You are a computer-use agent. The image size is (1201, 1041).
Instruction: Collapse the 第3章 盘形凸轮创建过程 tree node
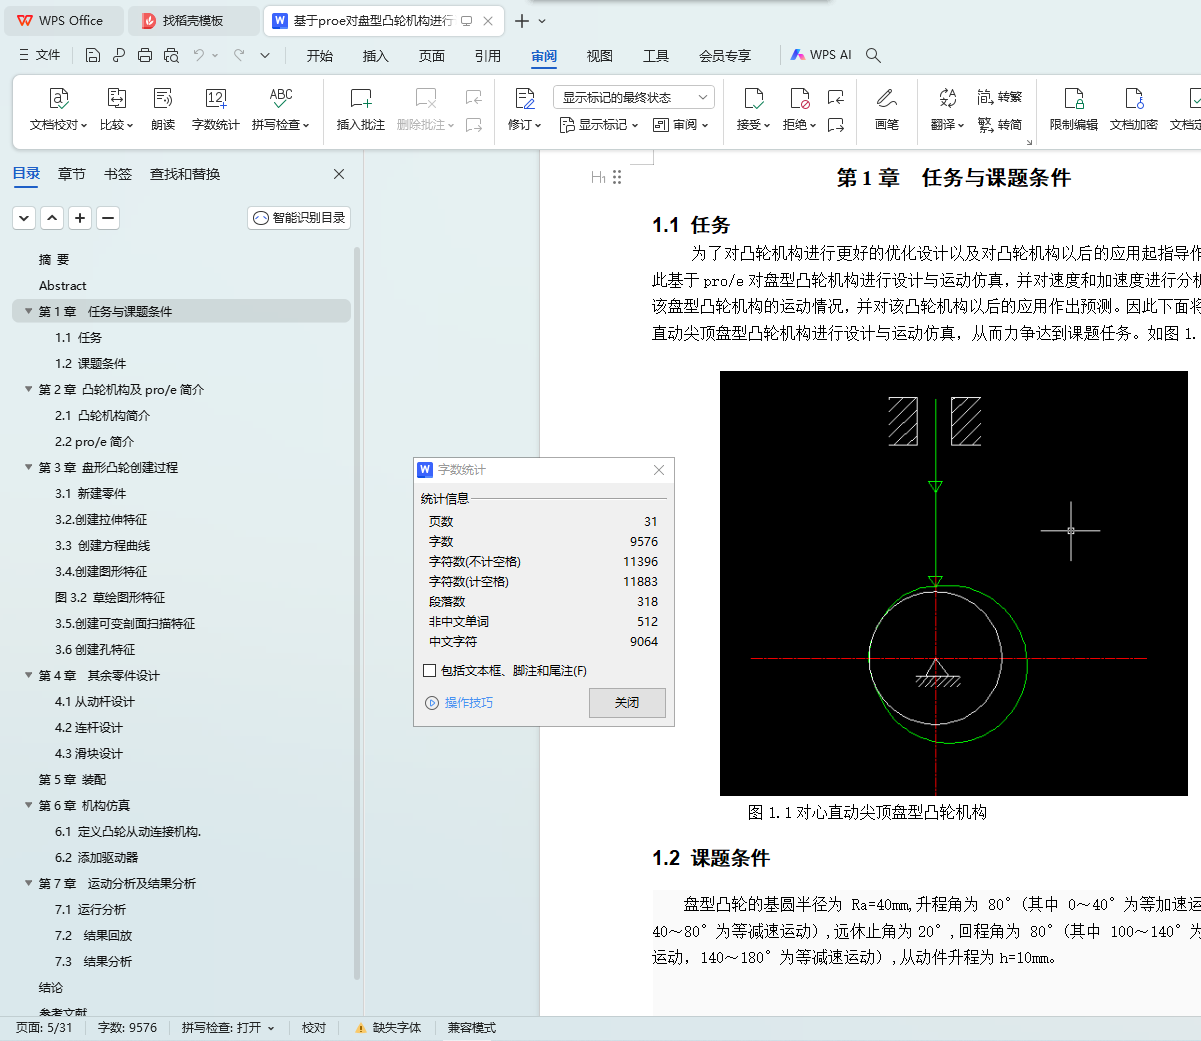click(29, 467)
